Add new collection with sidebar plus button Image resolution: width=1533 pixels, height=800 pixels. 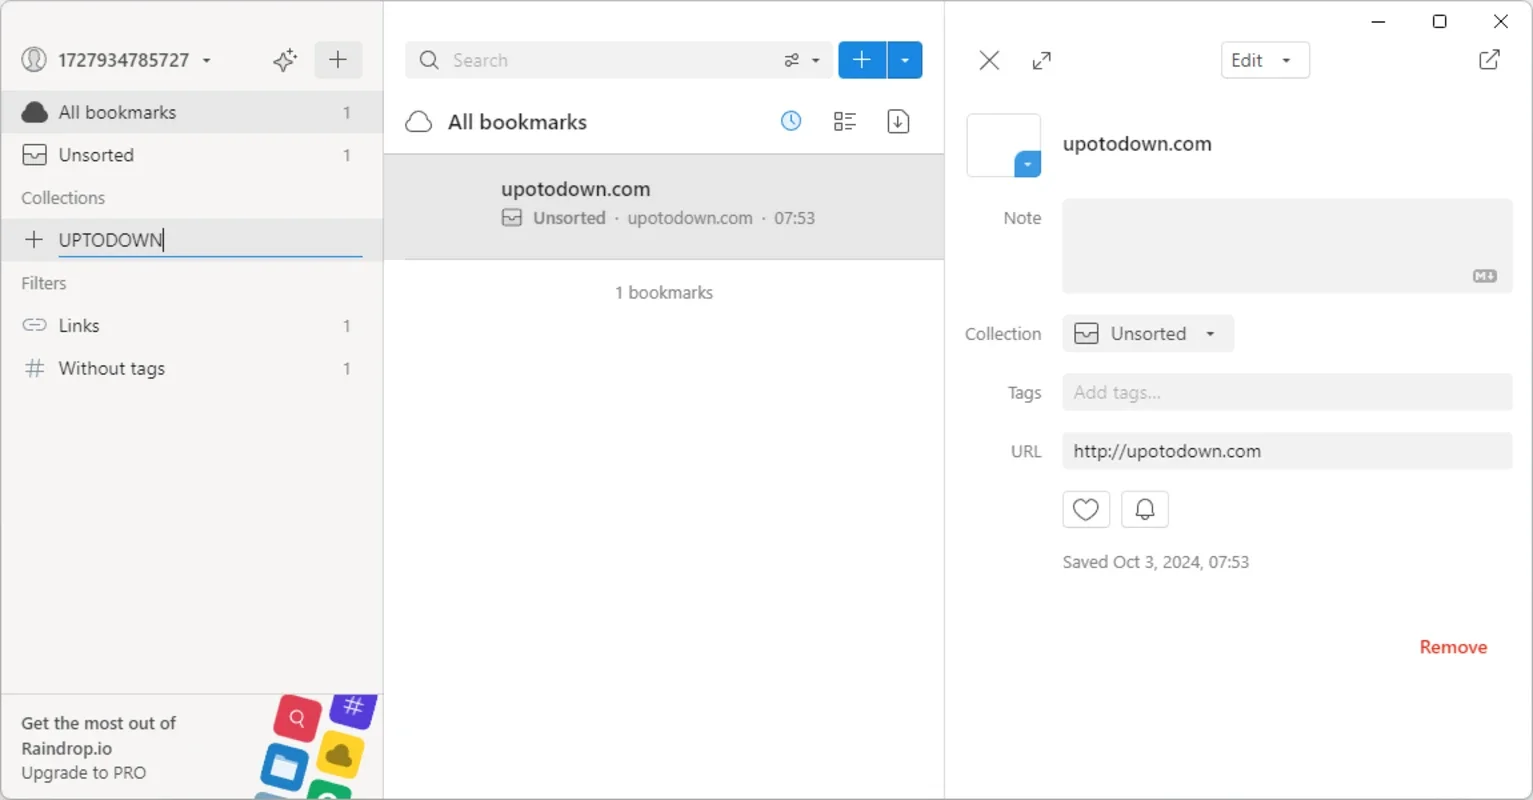pyautogui.click(x=338, y=60)
